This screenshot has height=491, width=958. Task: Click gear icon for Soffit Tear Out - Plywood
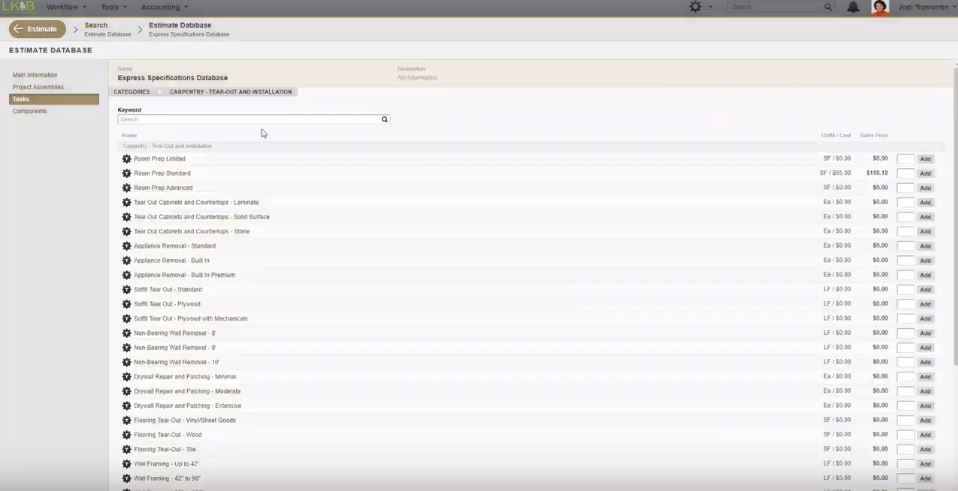coord(127,304)
